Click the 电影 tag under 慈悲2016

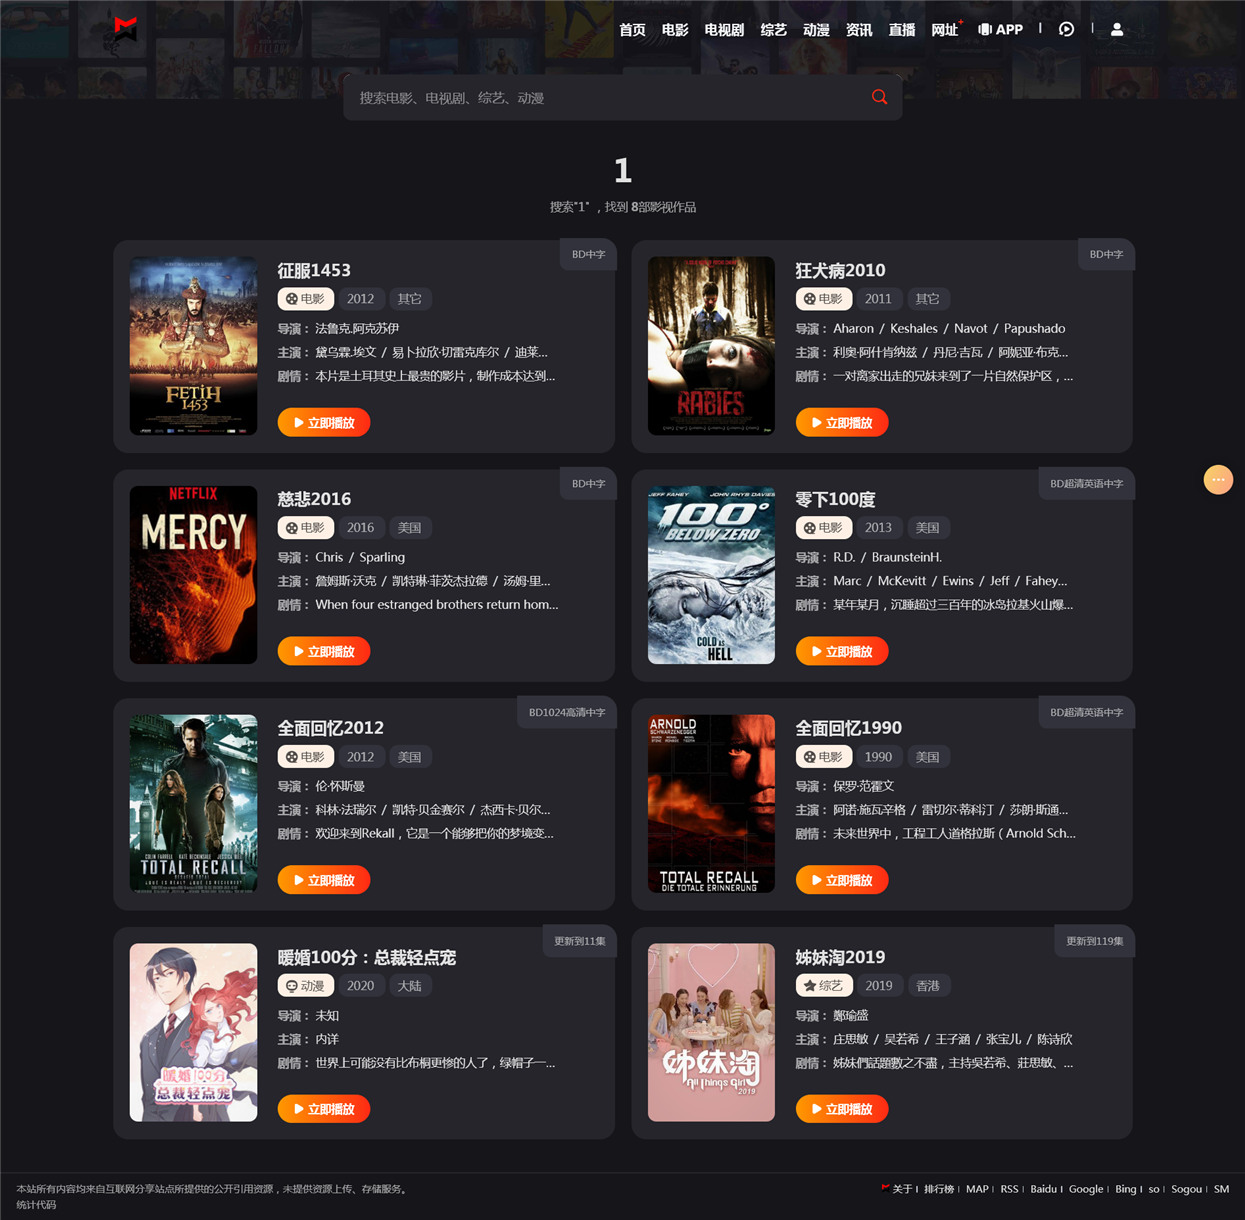(x=306, y=528)
